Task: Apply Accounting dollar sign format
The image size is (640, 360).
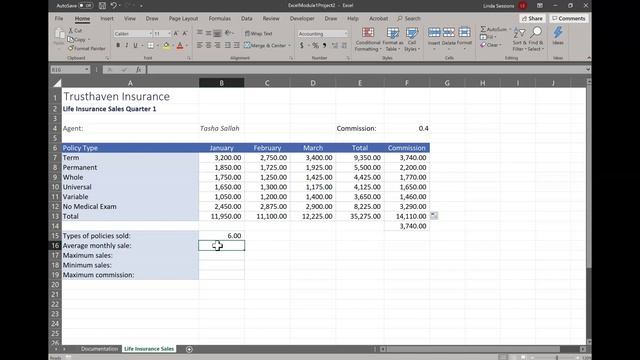Action: [x=302, y=45]
